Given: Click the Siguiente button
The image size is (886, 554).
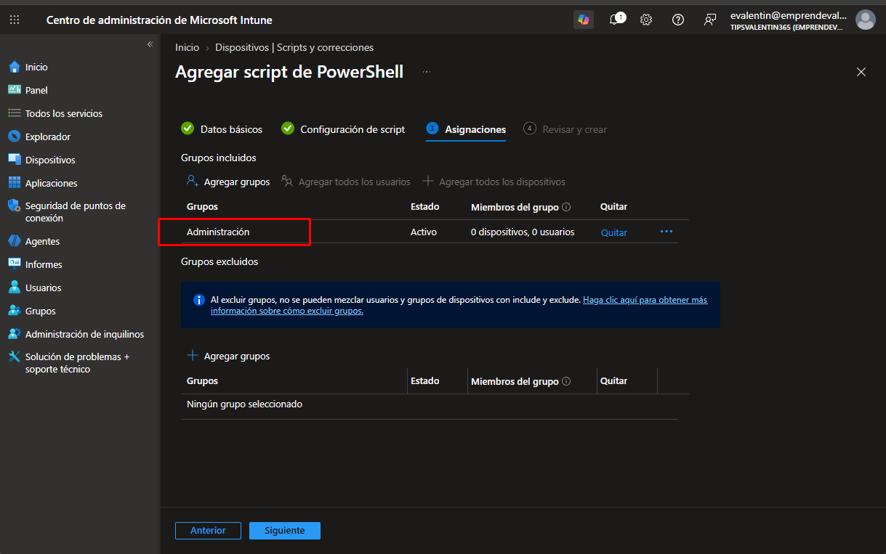Looking at the screenshot, I should coord(285,530).
